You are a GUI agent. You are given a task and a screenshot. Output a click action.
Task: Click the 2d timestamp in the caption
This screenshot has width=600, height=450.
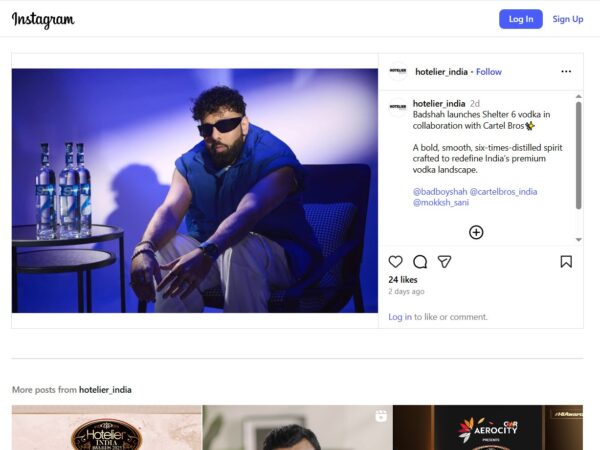[474, 103]
